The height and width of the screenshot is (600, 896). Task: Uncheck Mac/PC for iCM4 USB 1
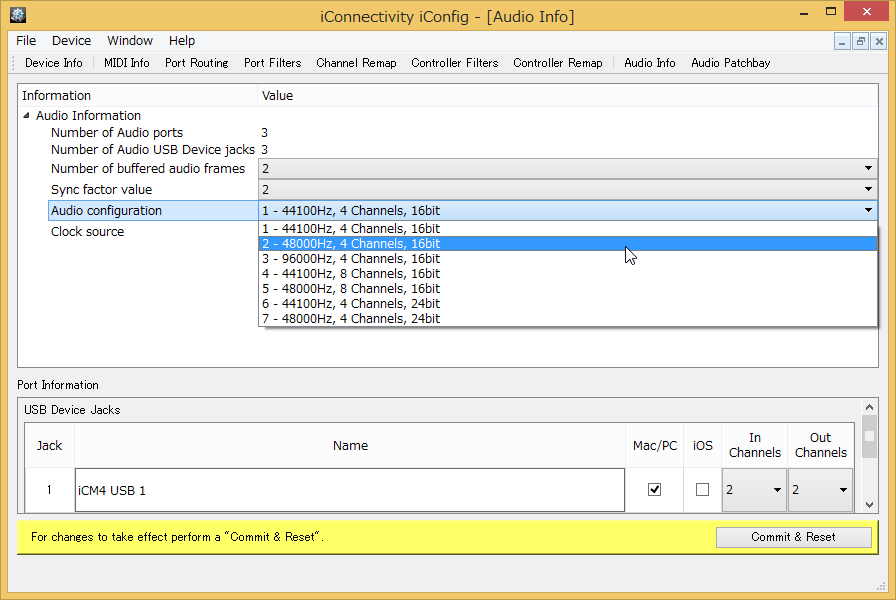click(x=654, y=490)
